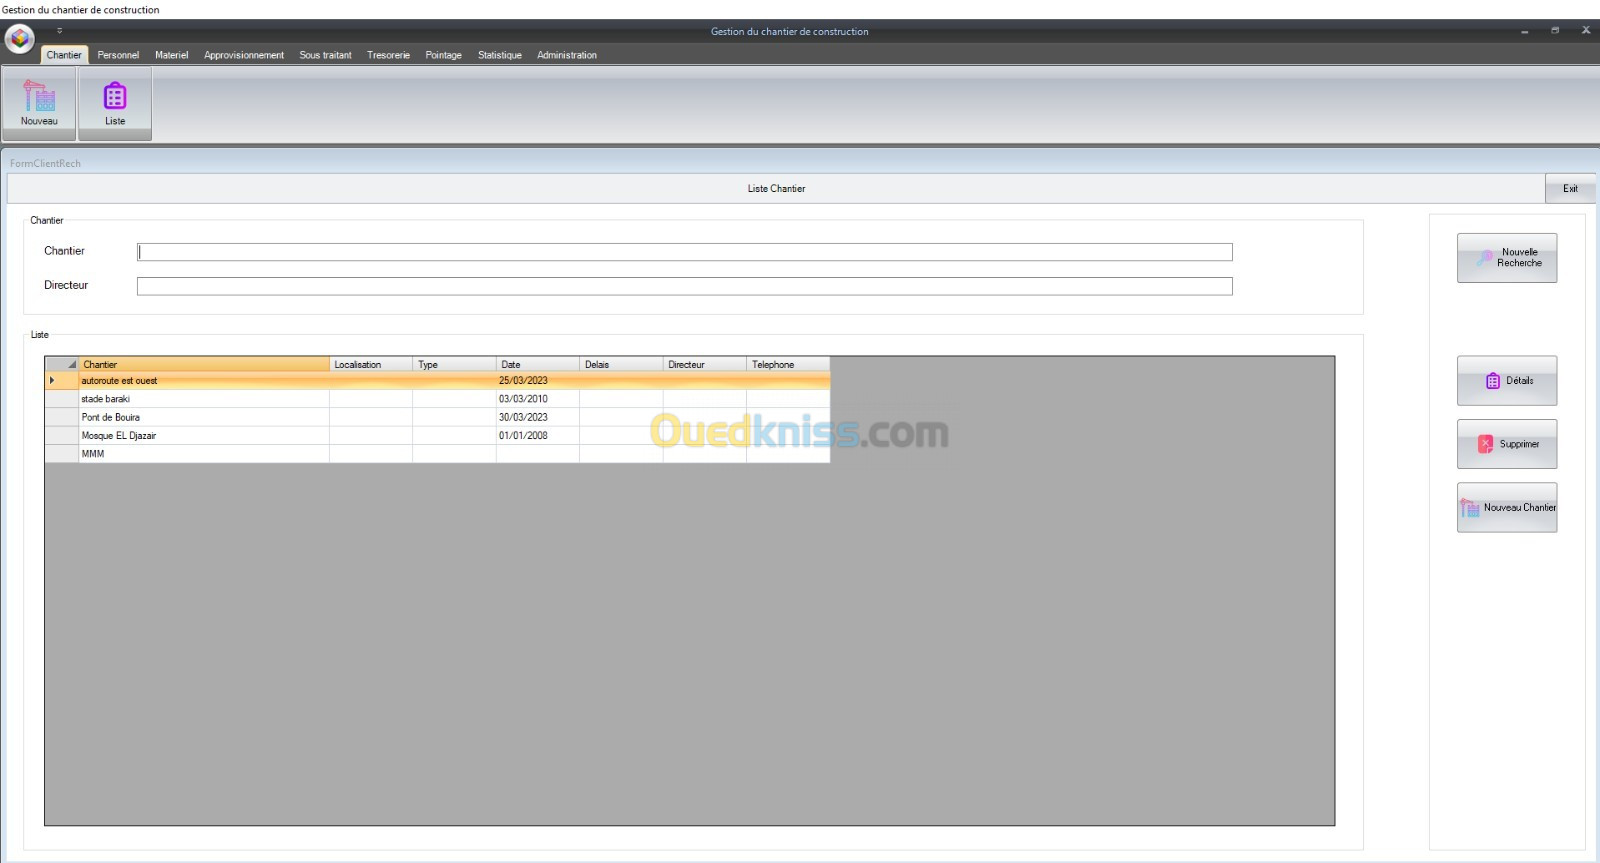Open the Materiel ribbon tab
The image size is (1600, 863).
(x=171, y=55)
